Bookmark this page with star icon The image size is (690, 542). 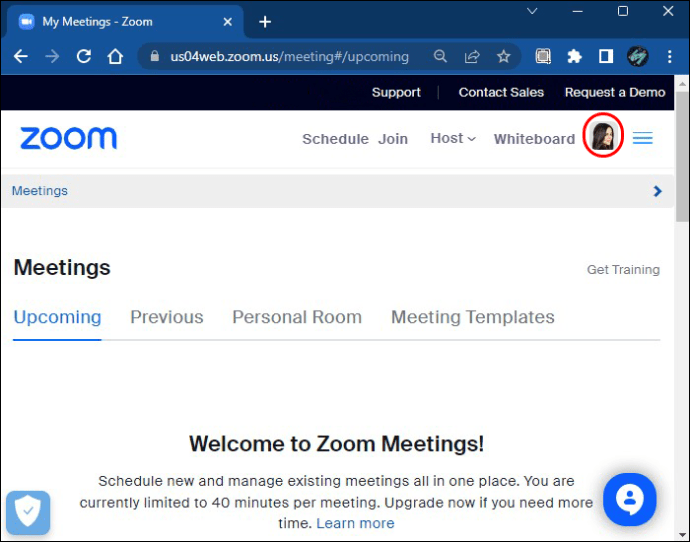click(503, 56)
